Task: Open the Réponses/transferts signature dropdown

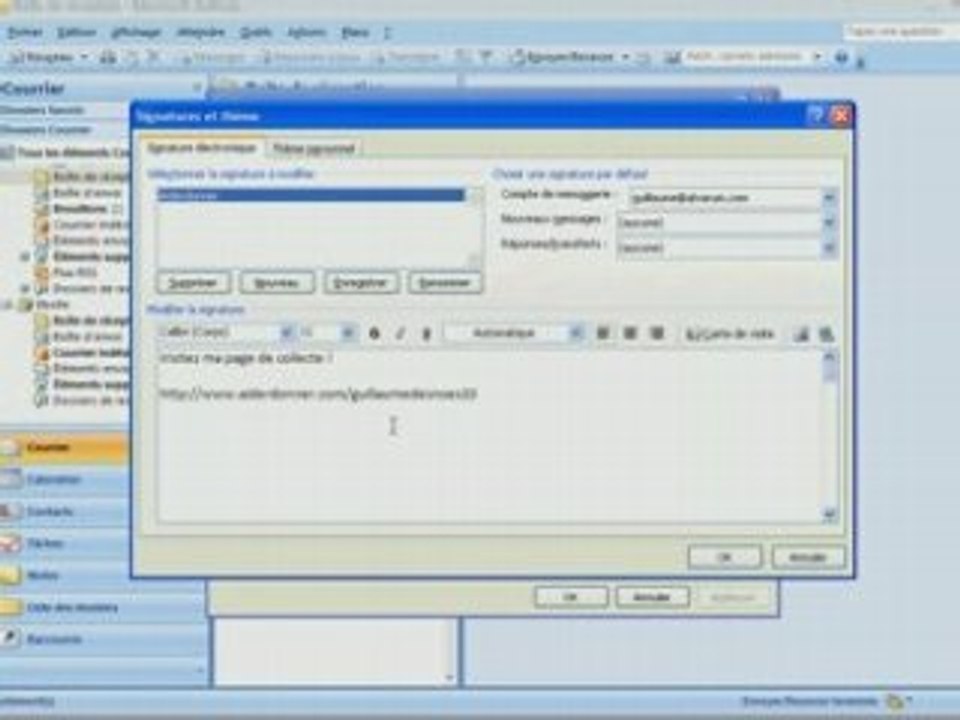Action: [x=828, y=247]
